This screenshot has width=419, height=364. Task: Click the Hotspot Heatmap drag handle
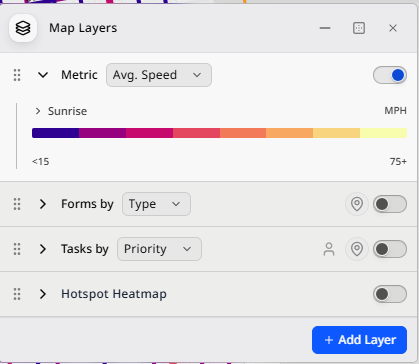click(17, 294)
